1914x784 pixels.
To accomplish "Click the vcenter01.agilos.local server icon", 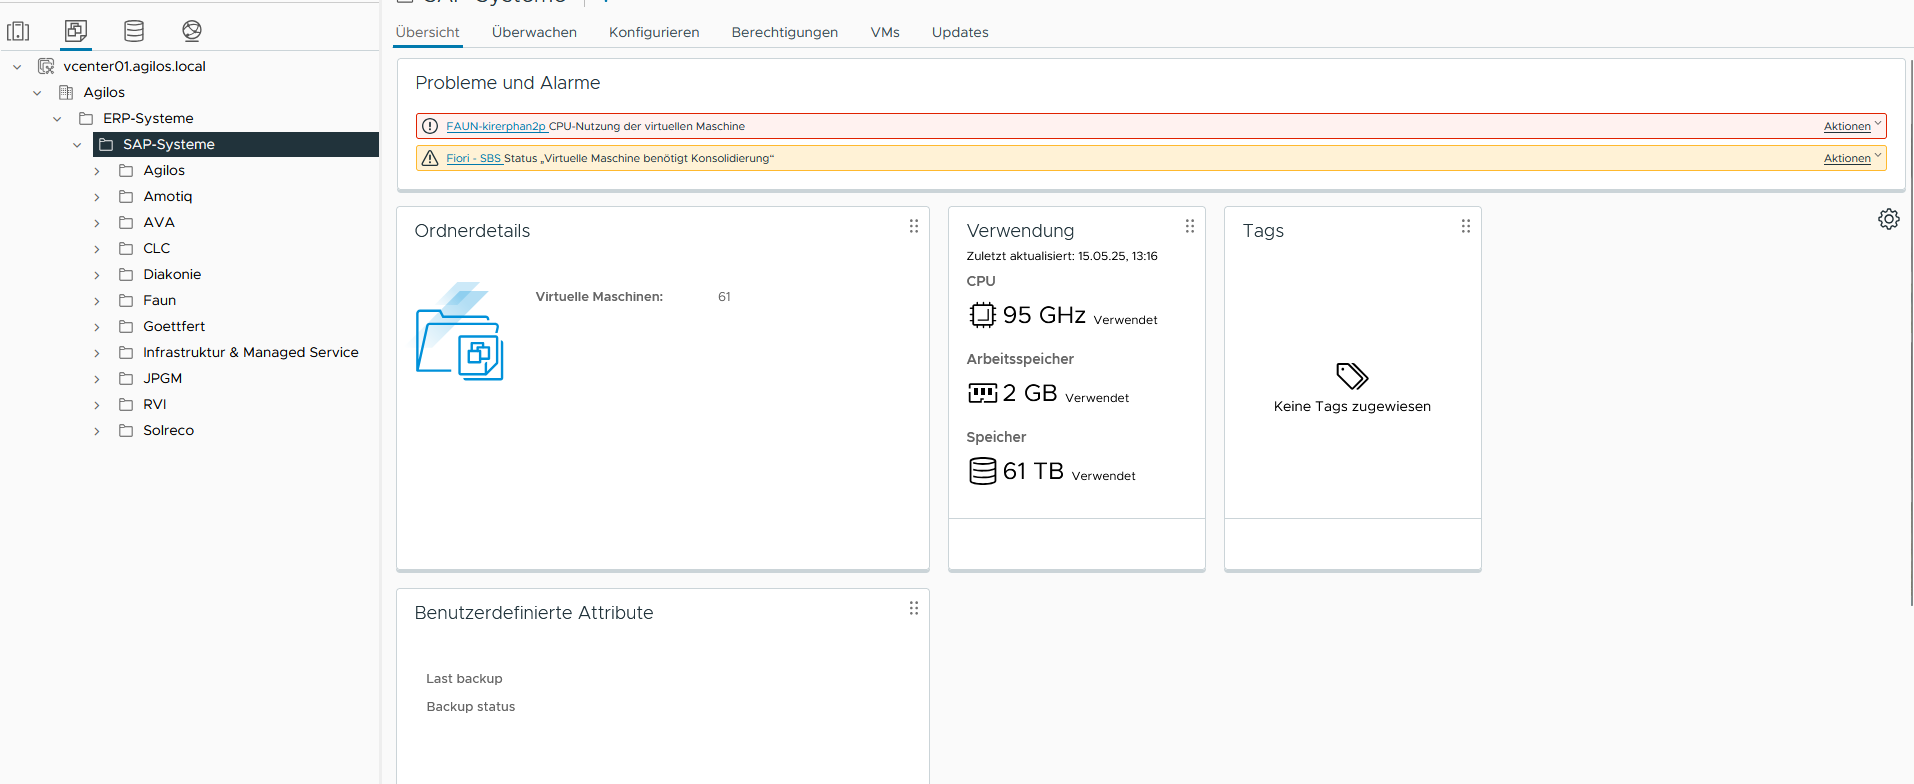I will point(46,66).
